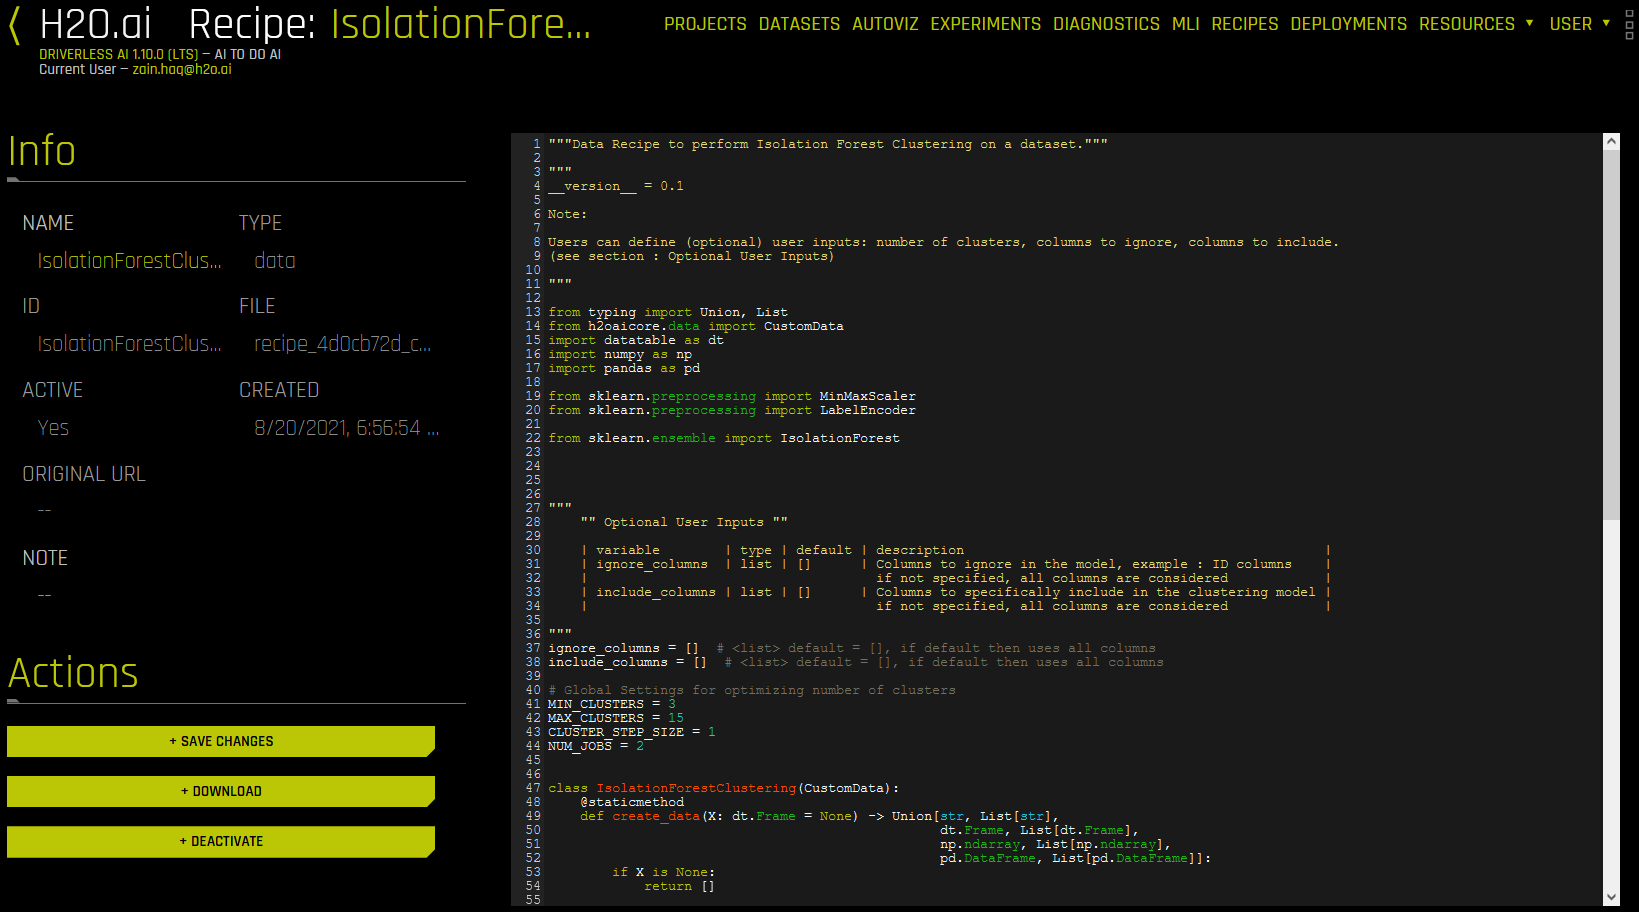Click the import LabelEncoder line
Viewport: 1639px width, 912px height.
732,410
